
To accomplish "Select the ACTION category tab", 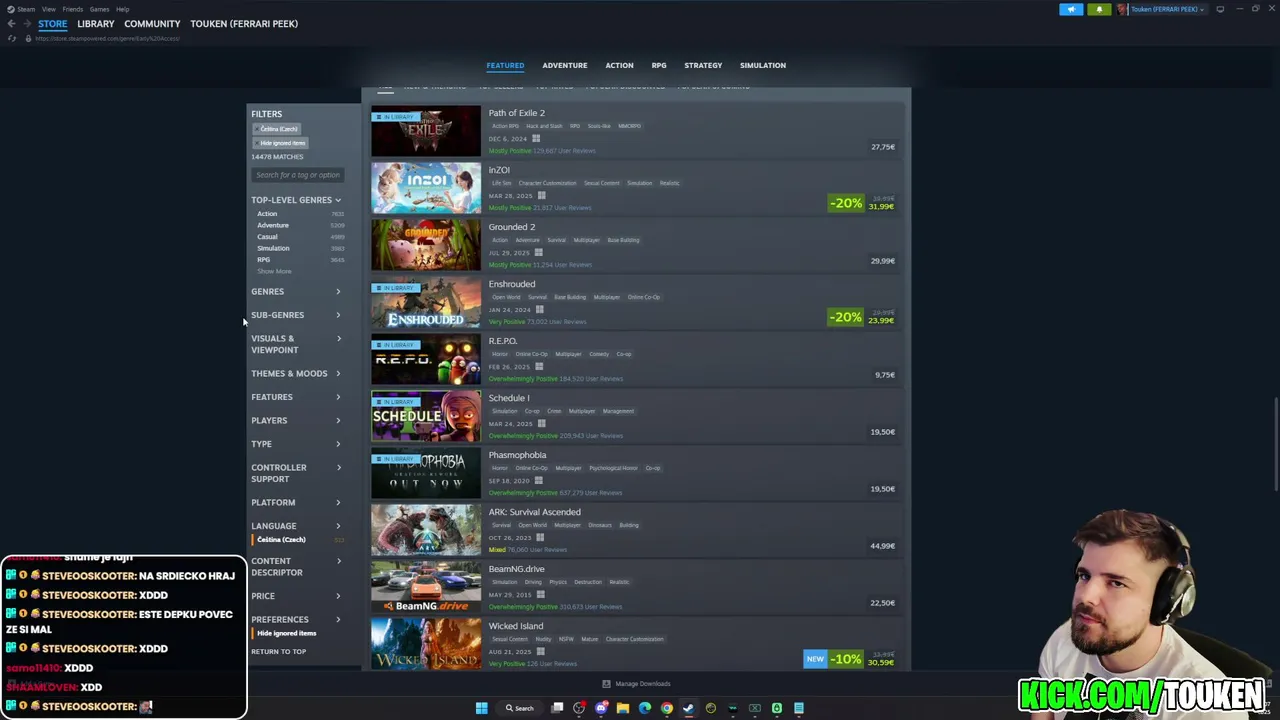I will [619, 65].
